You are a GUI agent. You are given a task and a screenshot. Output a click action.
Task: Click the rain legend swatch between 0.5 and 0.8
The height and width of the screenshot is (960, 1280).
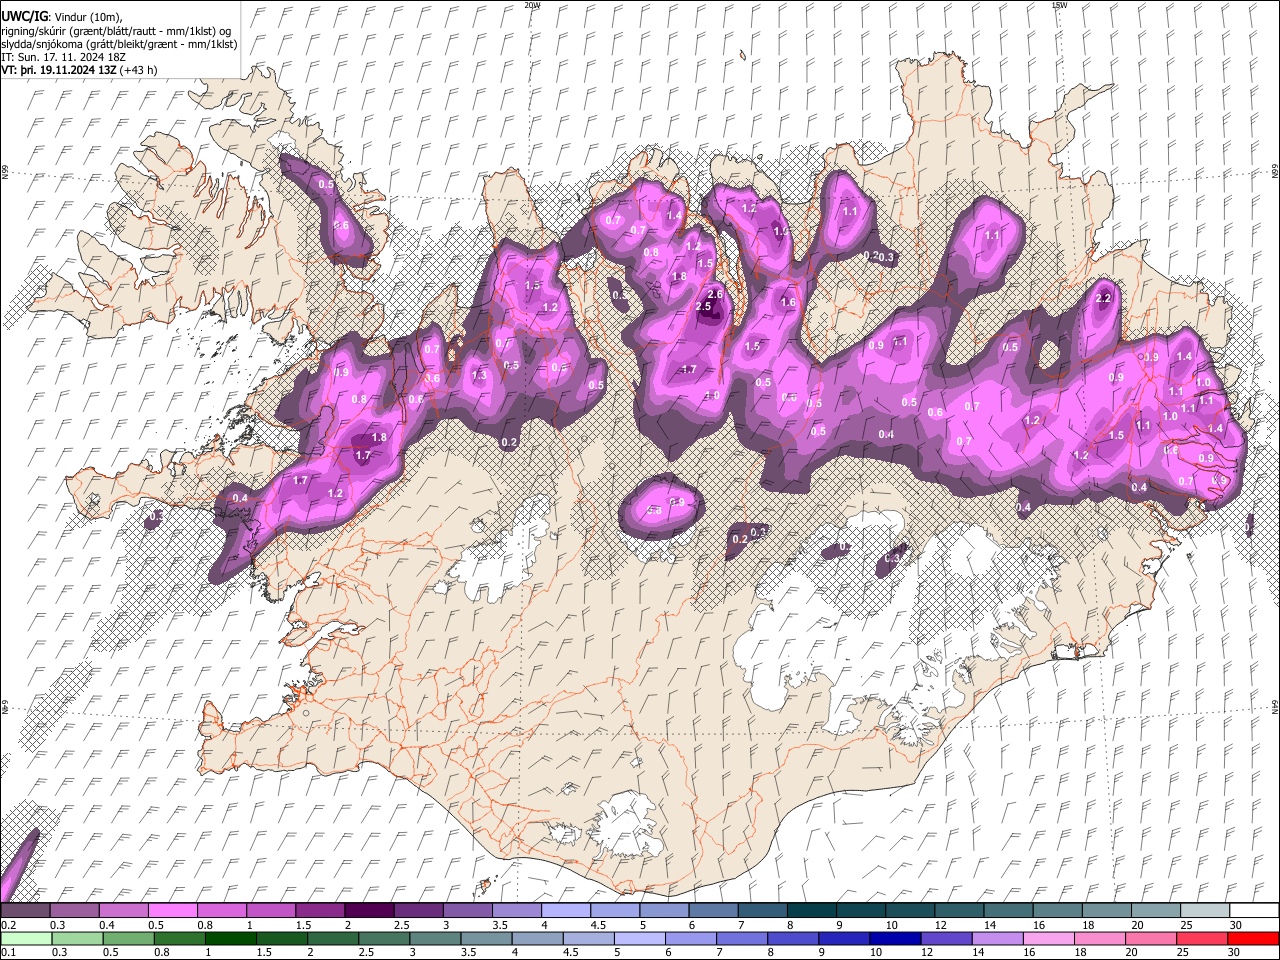[x=128, y=939]
